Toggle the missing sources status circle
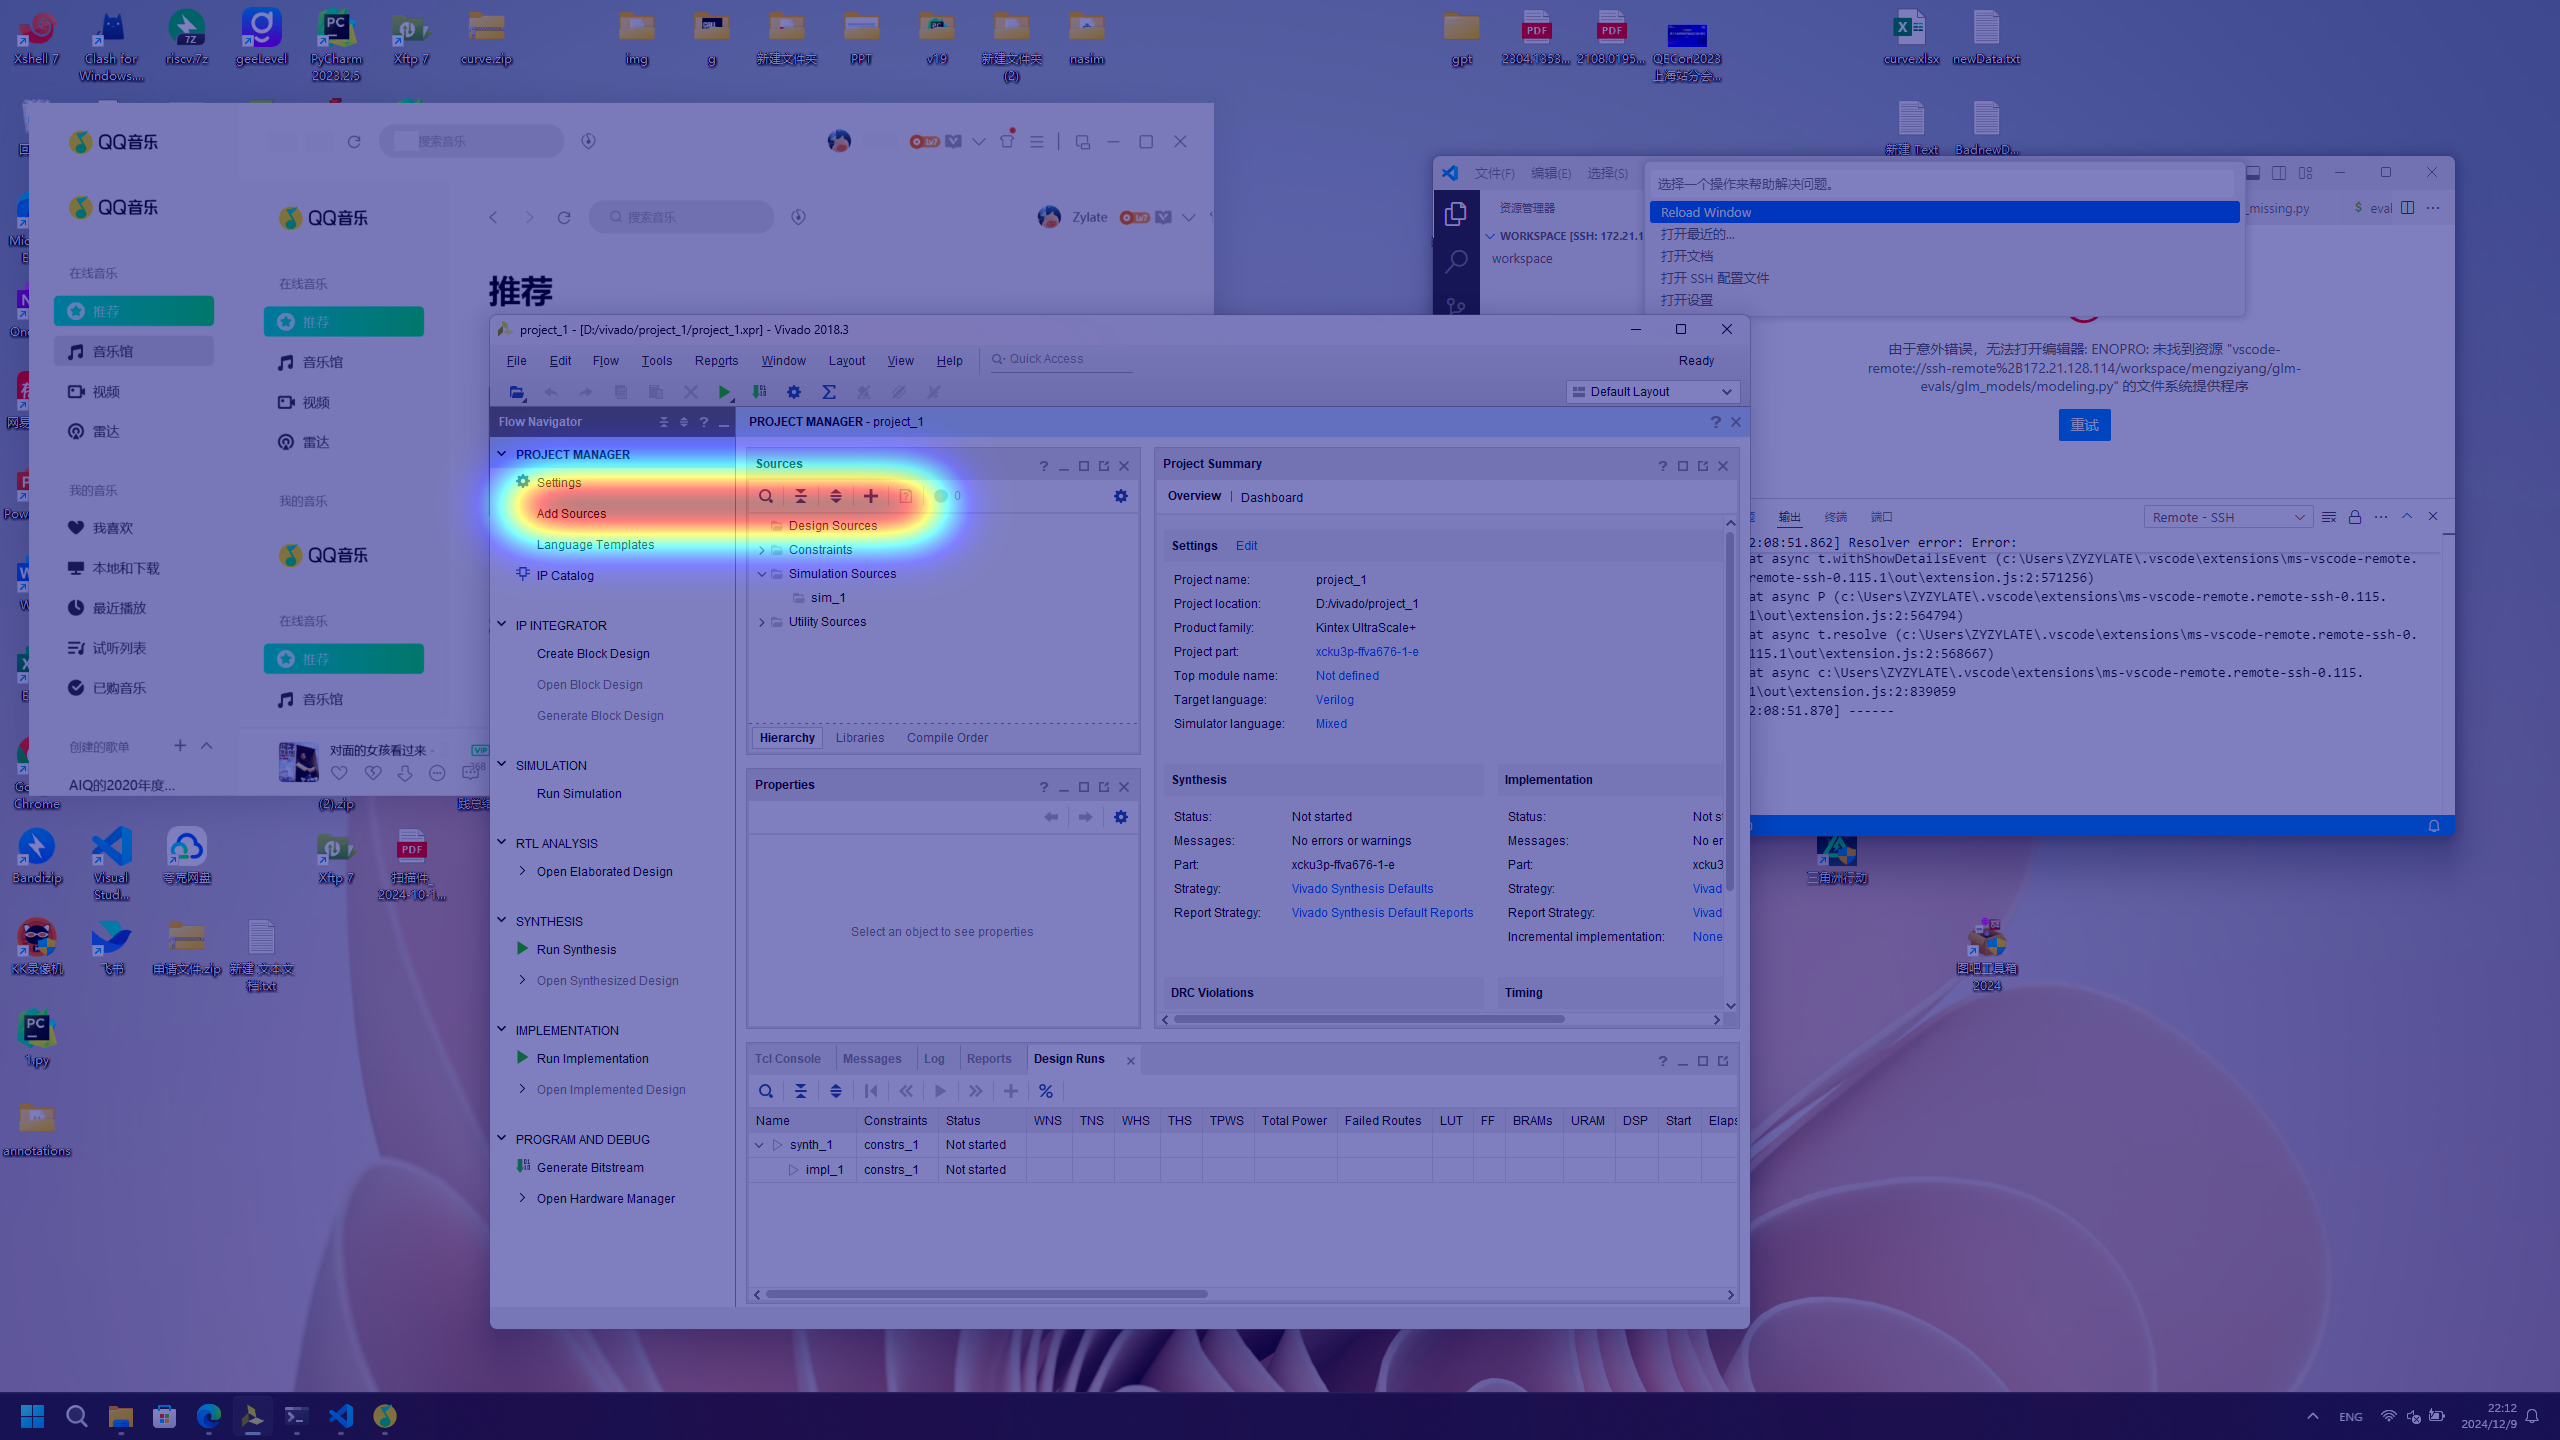 (x=941, y=496)
